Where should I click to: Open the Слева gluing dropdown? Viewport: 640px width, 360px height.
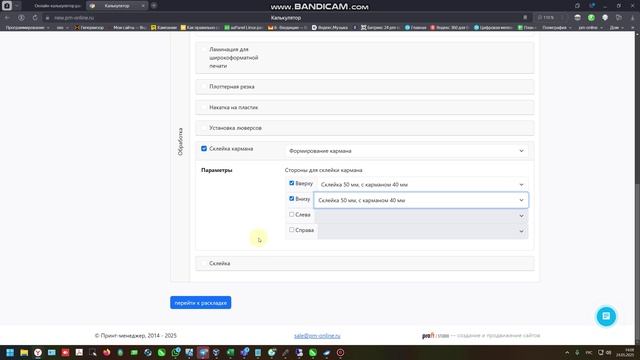[421, 216]
